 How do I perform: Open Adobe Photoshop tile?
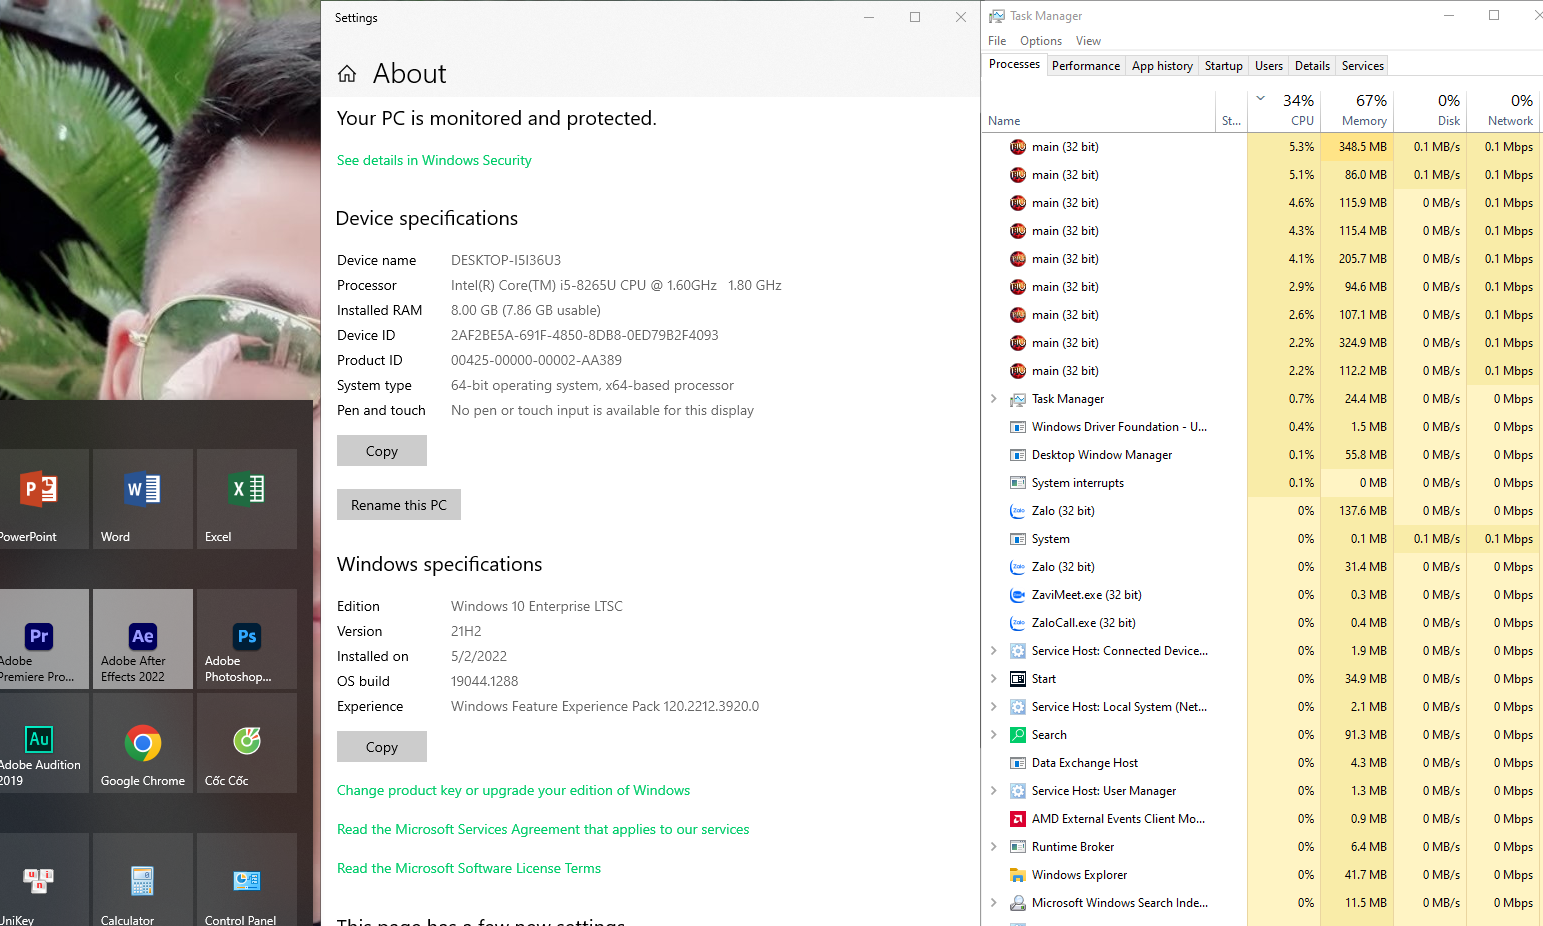click(246, 639)
